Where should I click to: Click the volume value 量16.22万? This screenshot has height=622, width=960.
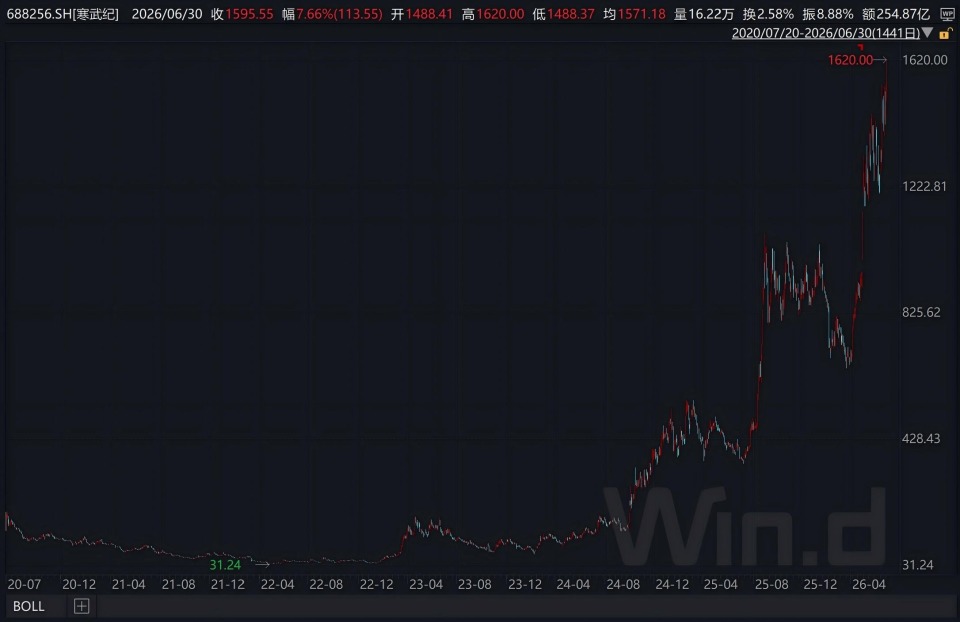coord(703,14)
